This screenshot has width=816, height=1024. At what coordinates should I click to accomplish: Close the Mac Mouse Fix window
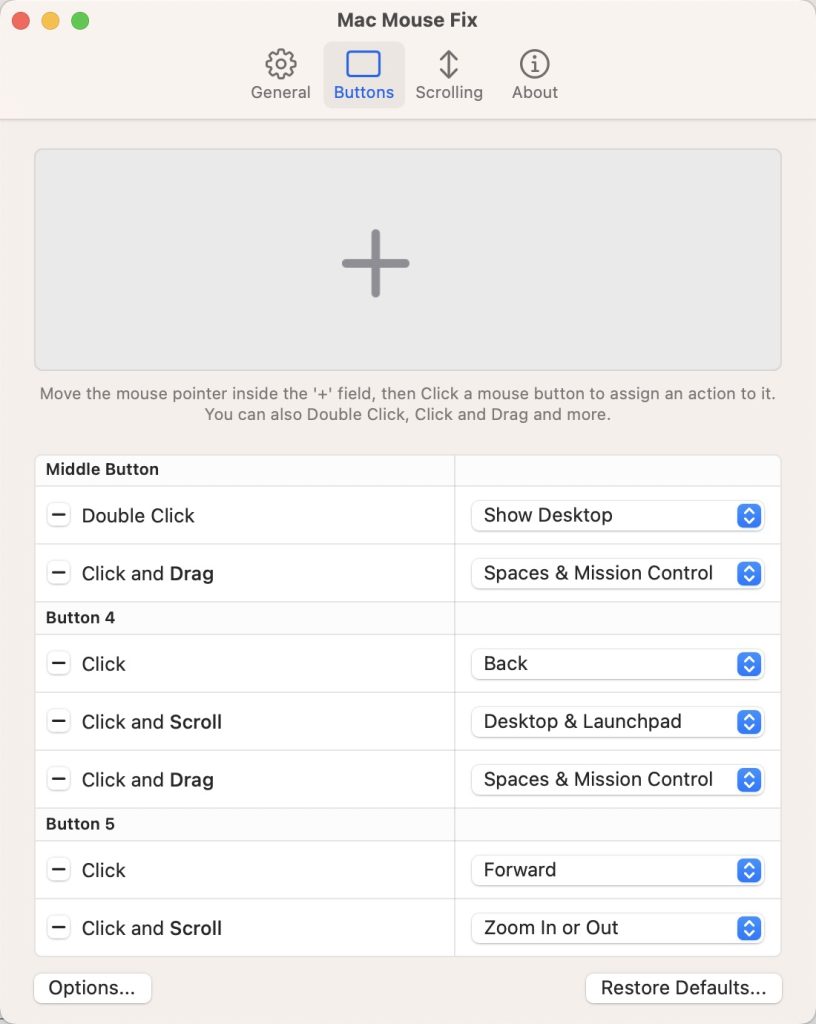21,21
